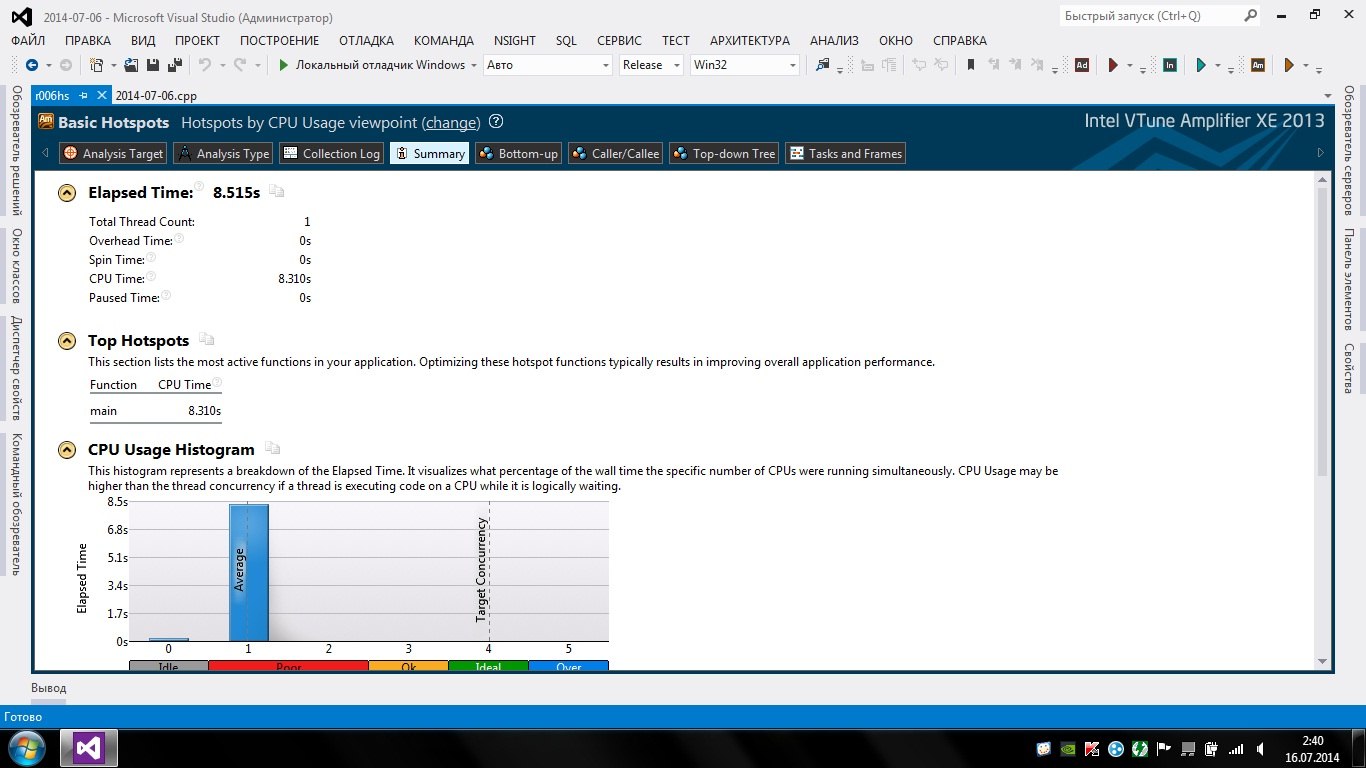
Task: Open the Collection Log tab
Action: 331,153
